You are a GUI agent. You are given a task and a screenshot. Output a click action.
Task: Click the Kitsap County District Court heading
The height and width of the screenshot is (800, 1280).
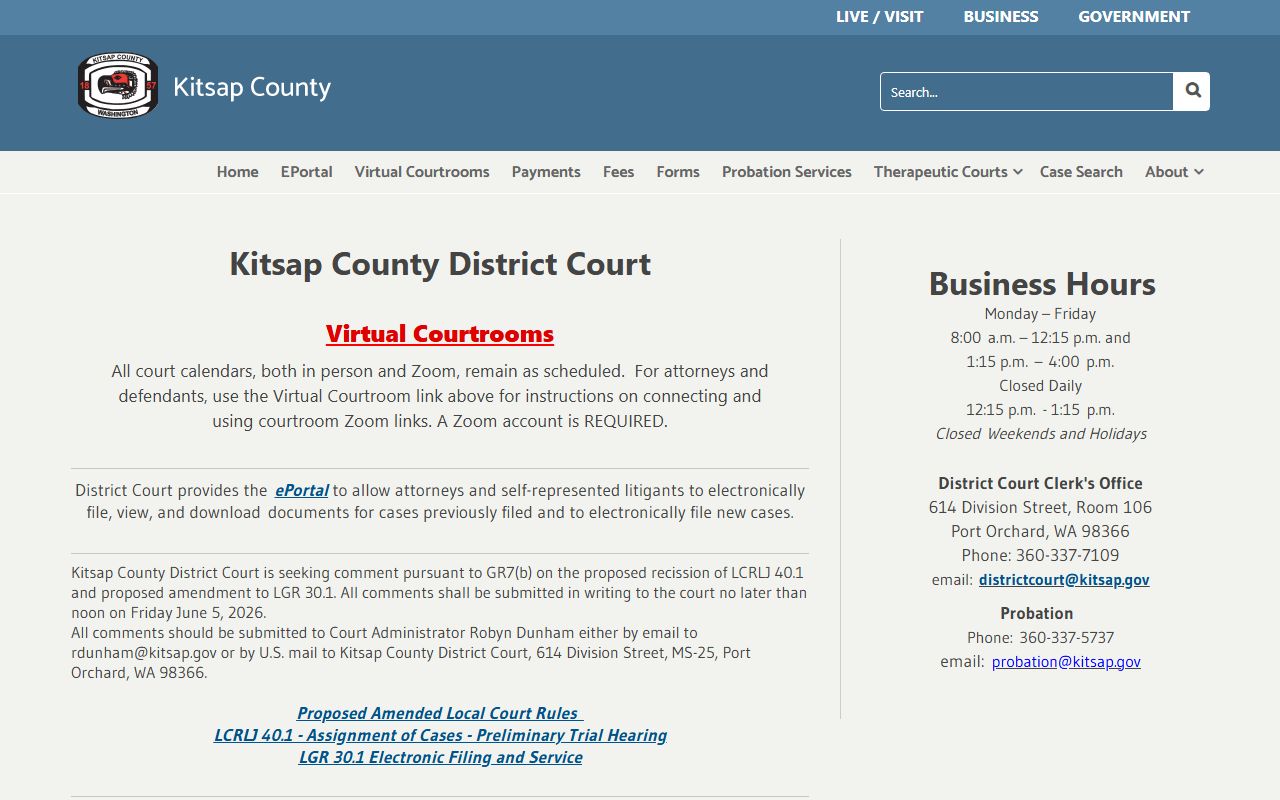point(440,264)
